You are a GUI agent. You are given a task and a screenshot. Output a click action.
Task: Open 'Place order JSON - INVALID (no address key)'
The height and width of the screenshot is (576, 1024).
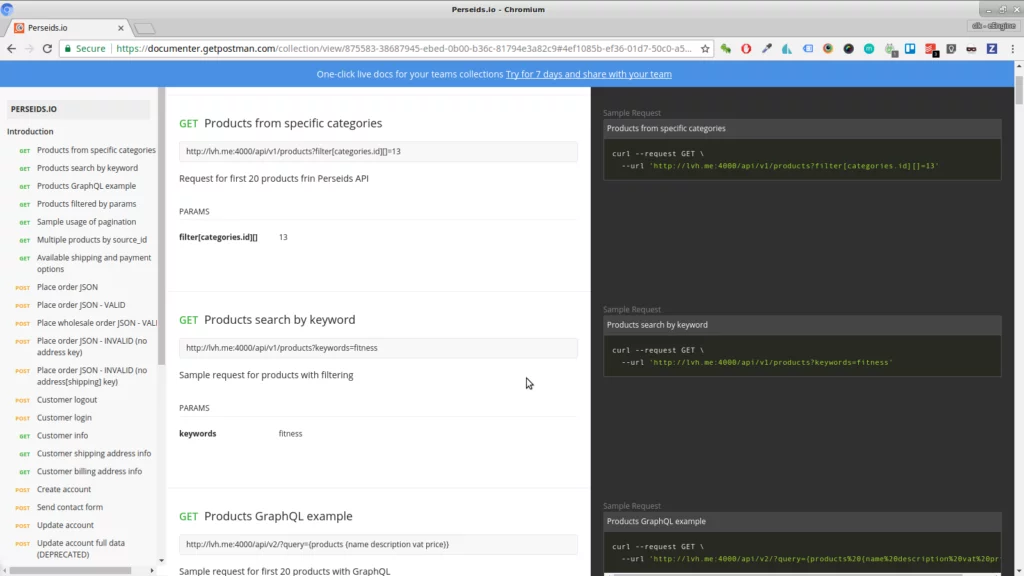point(91,346)
